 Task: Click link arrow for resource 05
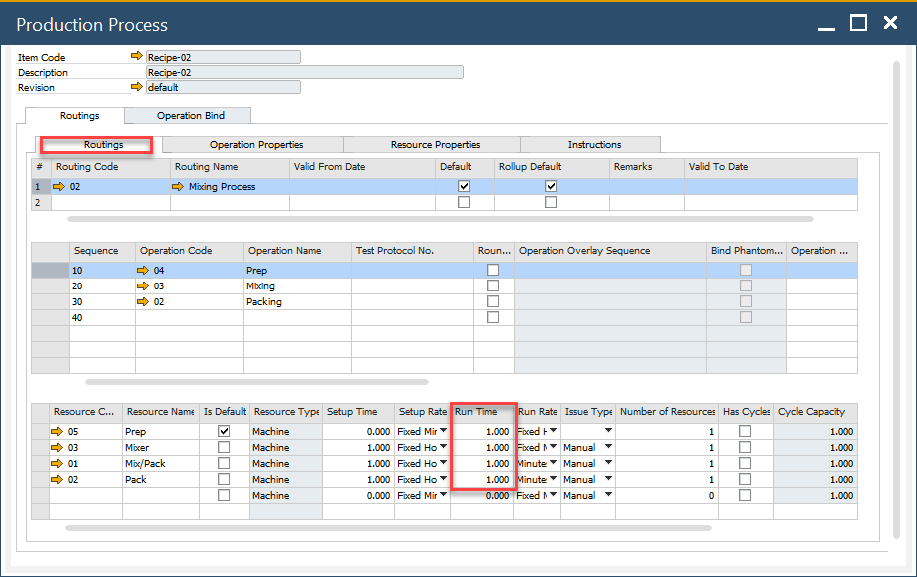[x=57, y=432]
